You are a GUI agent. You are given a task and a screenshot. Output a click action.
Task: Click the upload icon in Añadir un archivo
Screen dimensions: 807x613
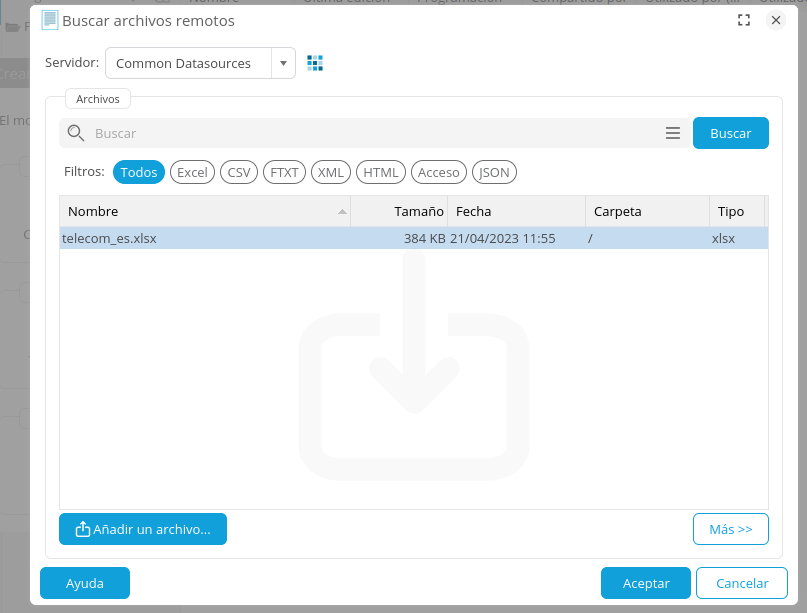(83, 529)
